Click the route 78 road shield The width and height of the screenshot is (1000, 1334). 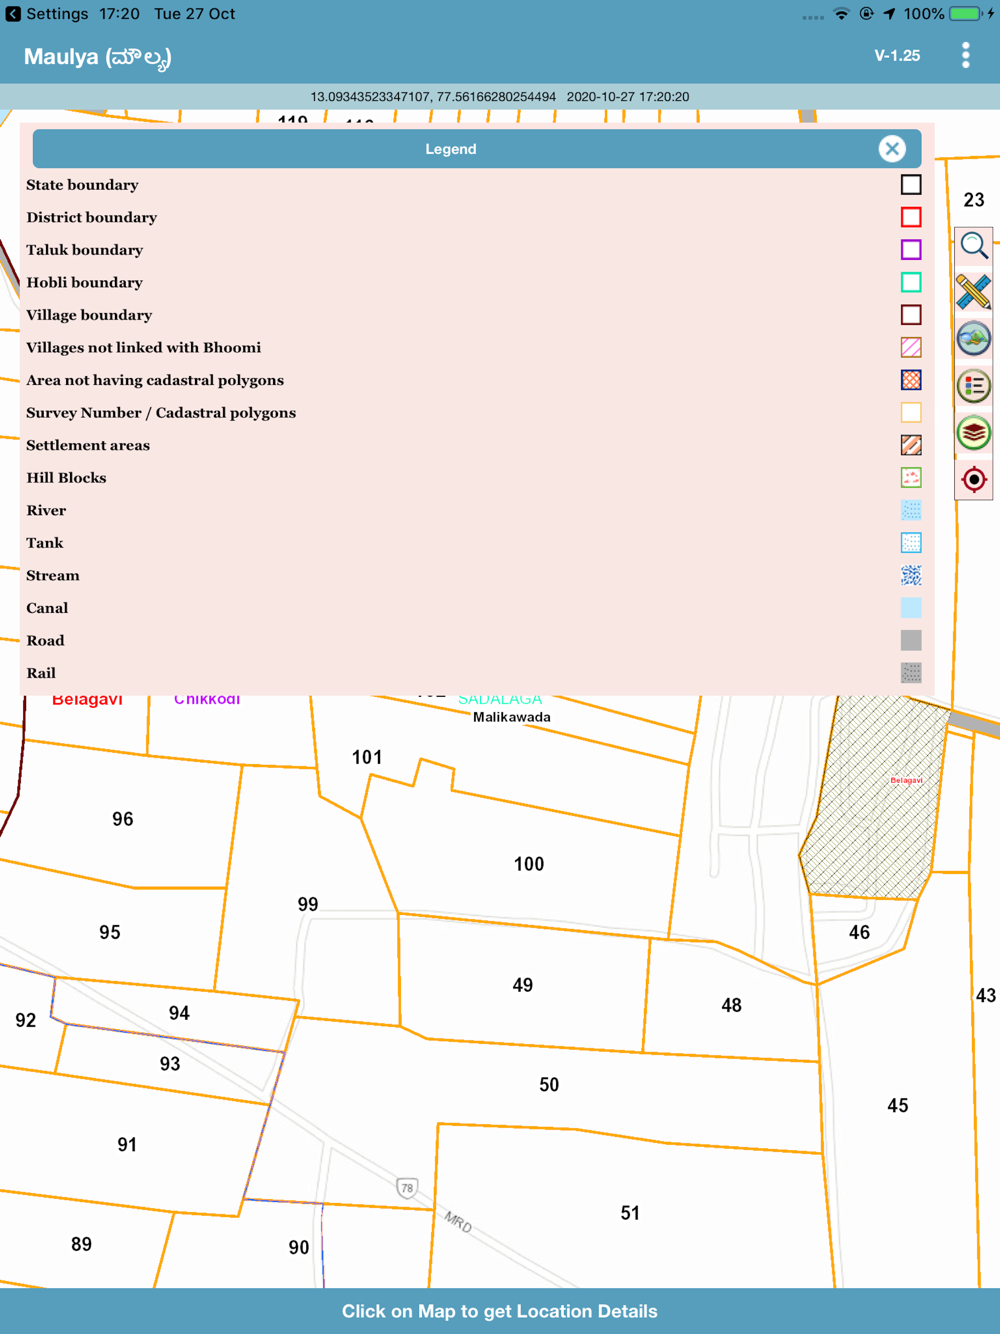[406, 1188]
